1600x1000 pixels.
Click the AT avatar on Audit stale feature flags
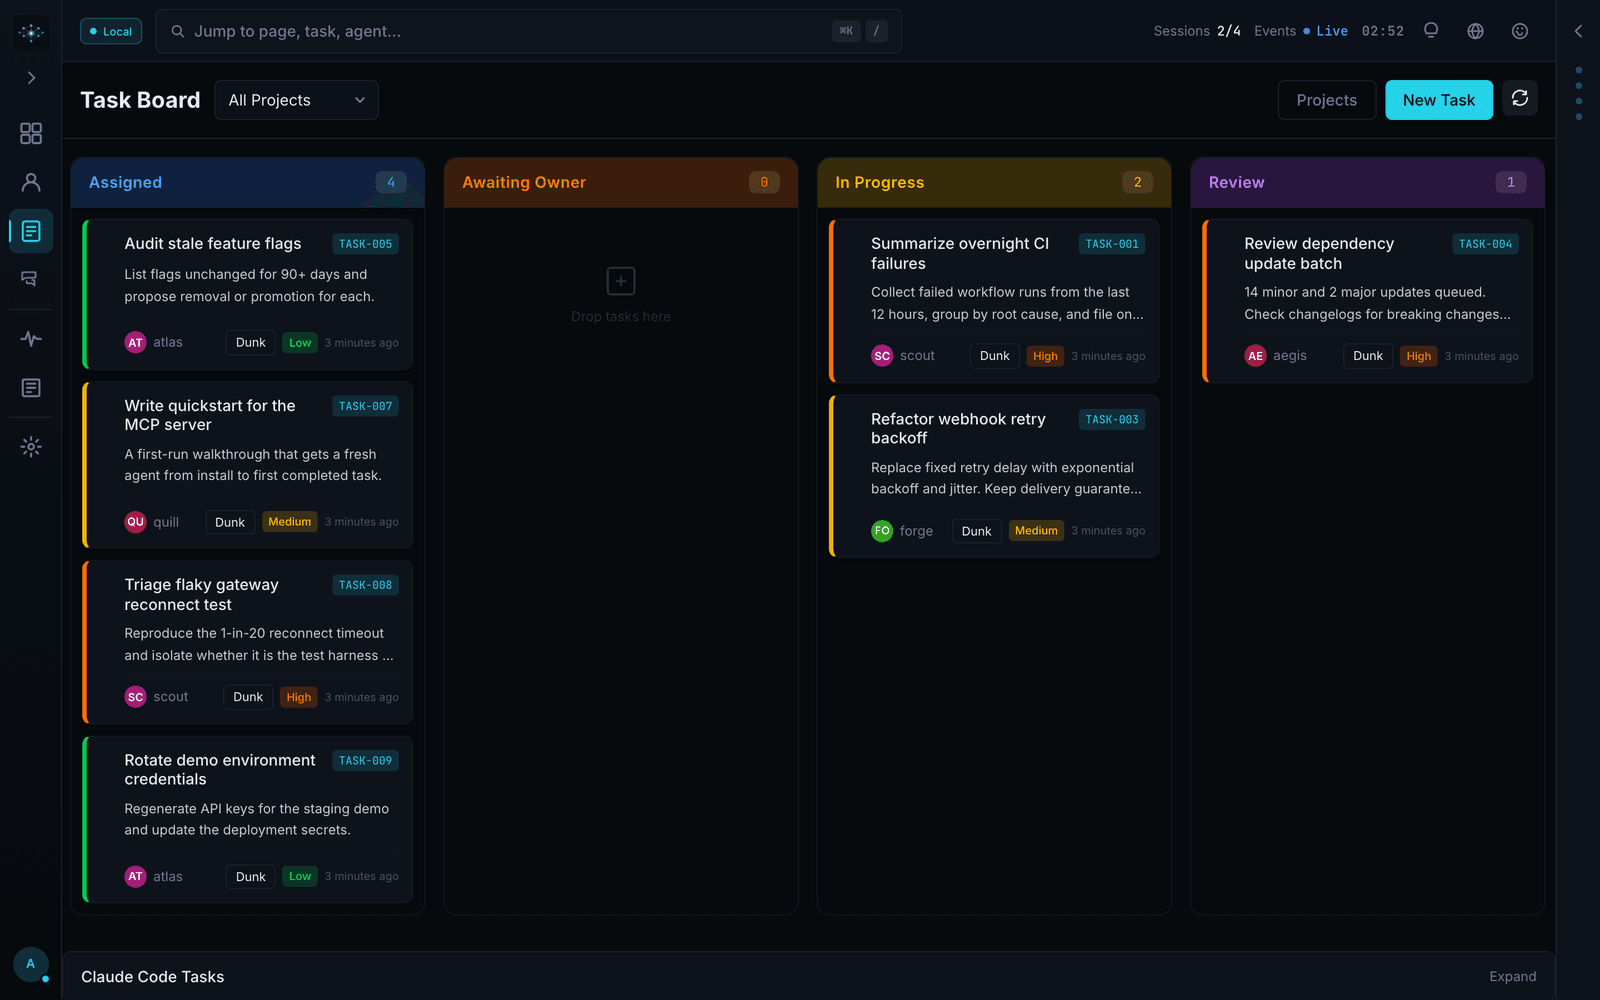(135, 342)
